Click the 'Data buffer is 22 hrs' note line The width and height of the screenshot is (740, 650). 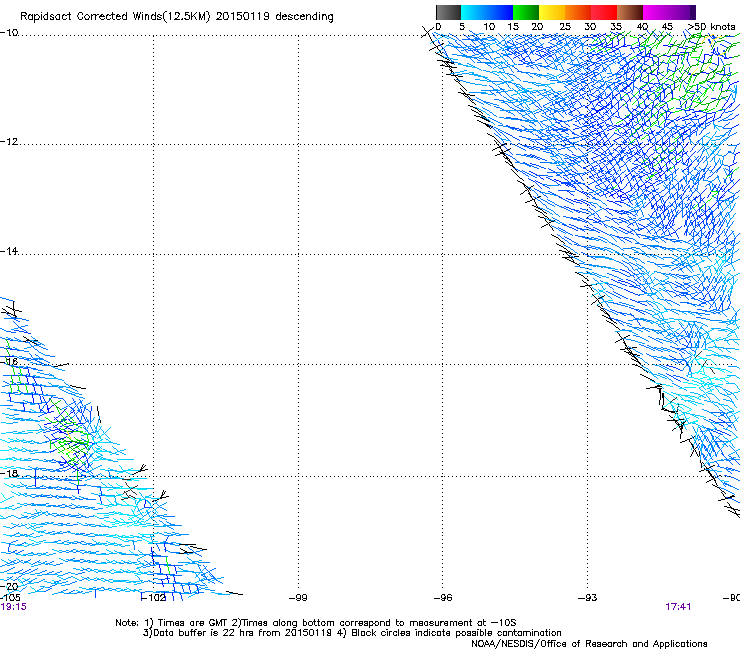(x=352, y=633)
